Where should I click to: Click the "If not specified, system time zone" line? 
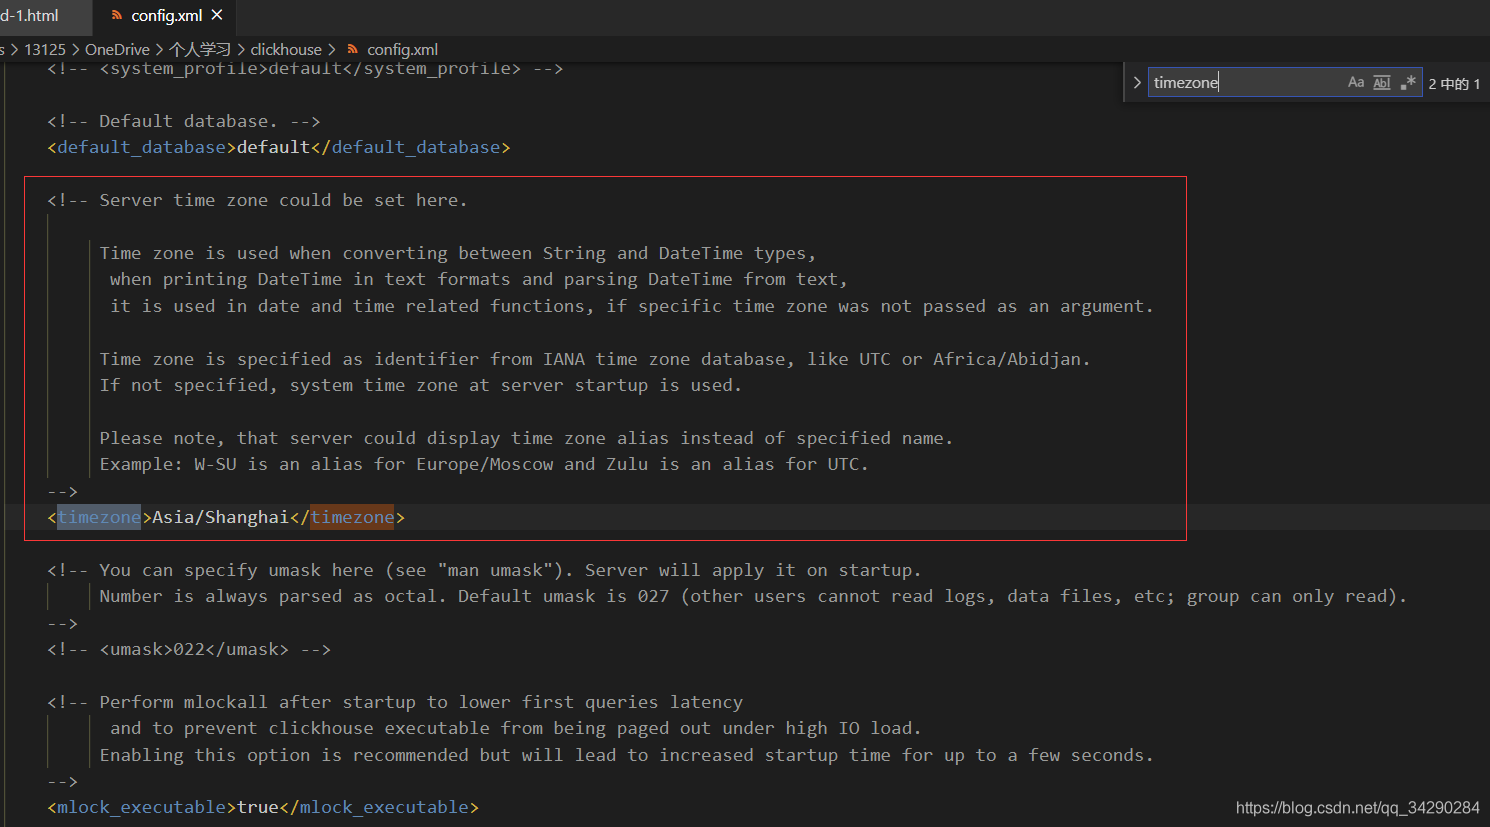click(421, 385)
